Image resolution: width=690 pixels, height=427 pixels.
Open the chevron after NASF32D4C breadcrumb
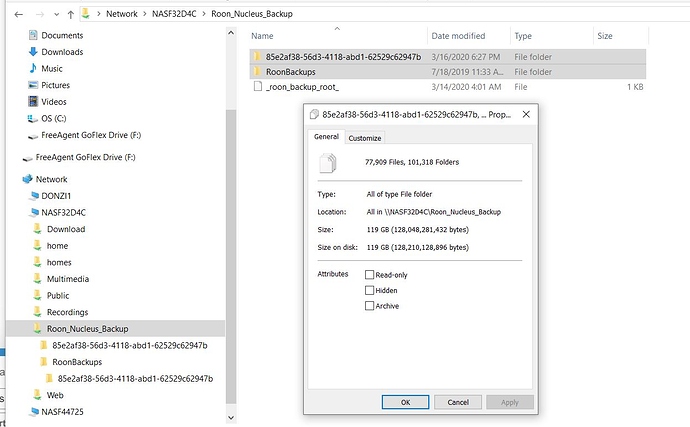204,14
